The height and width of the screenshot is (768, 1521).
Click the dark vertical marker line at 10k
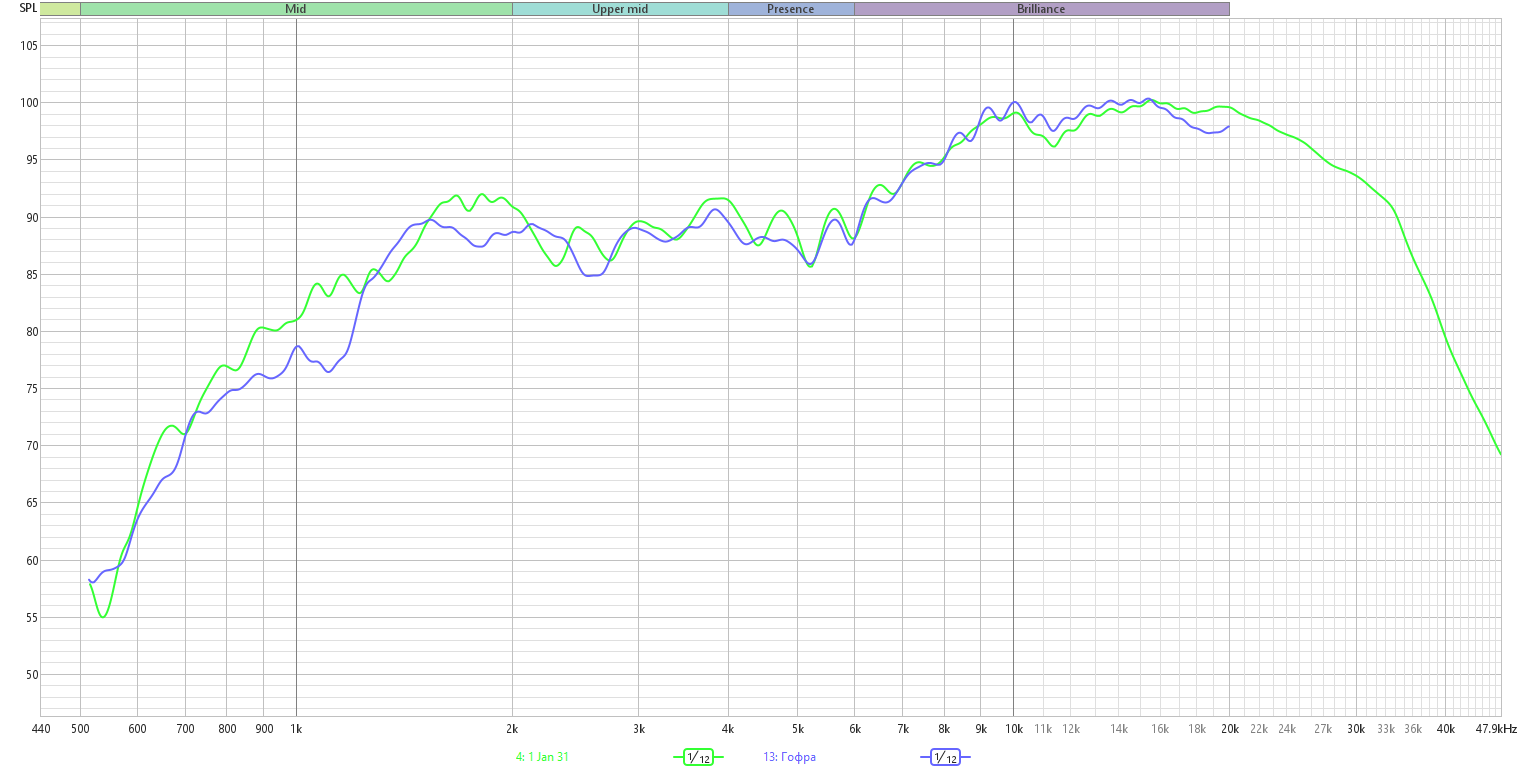[1013, 365]
